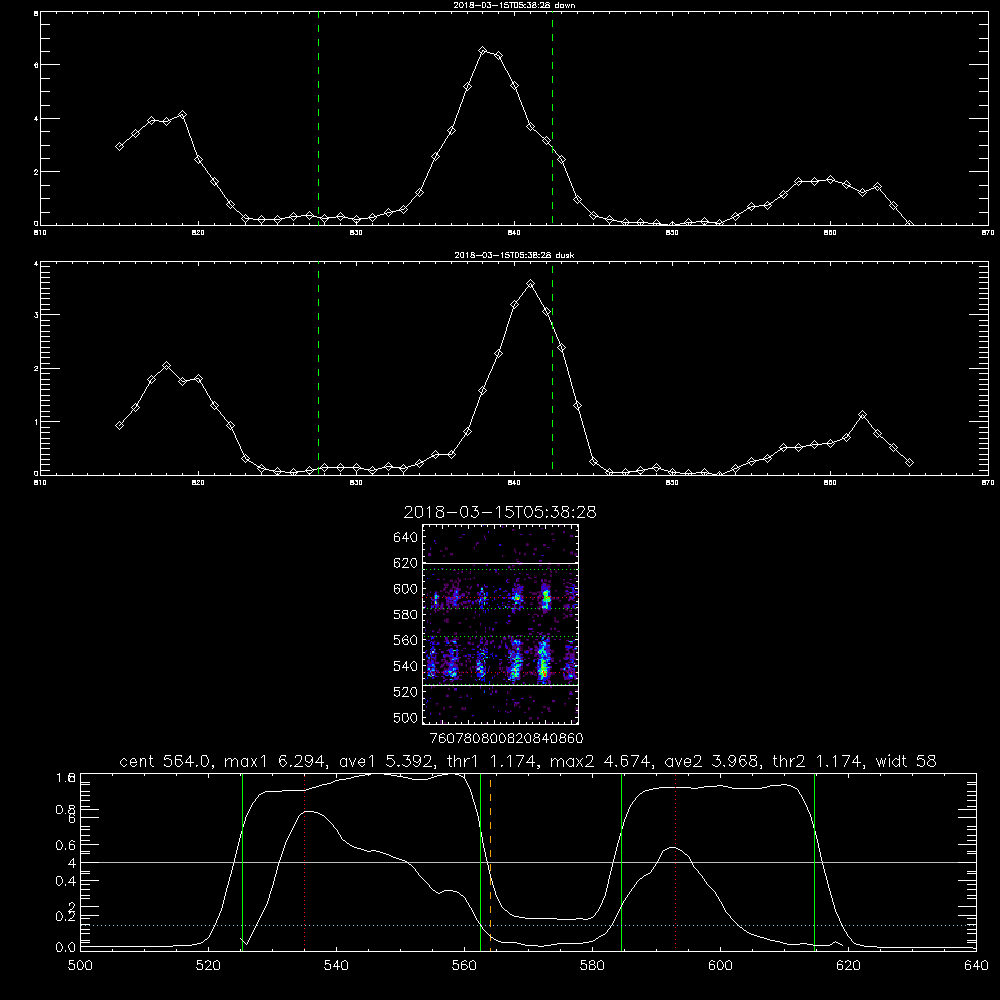Click the dawn plot x-axis label 840
This screenshot has height=1000, width=1000.
coord(514,233)
